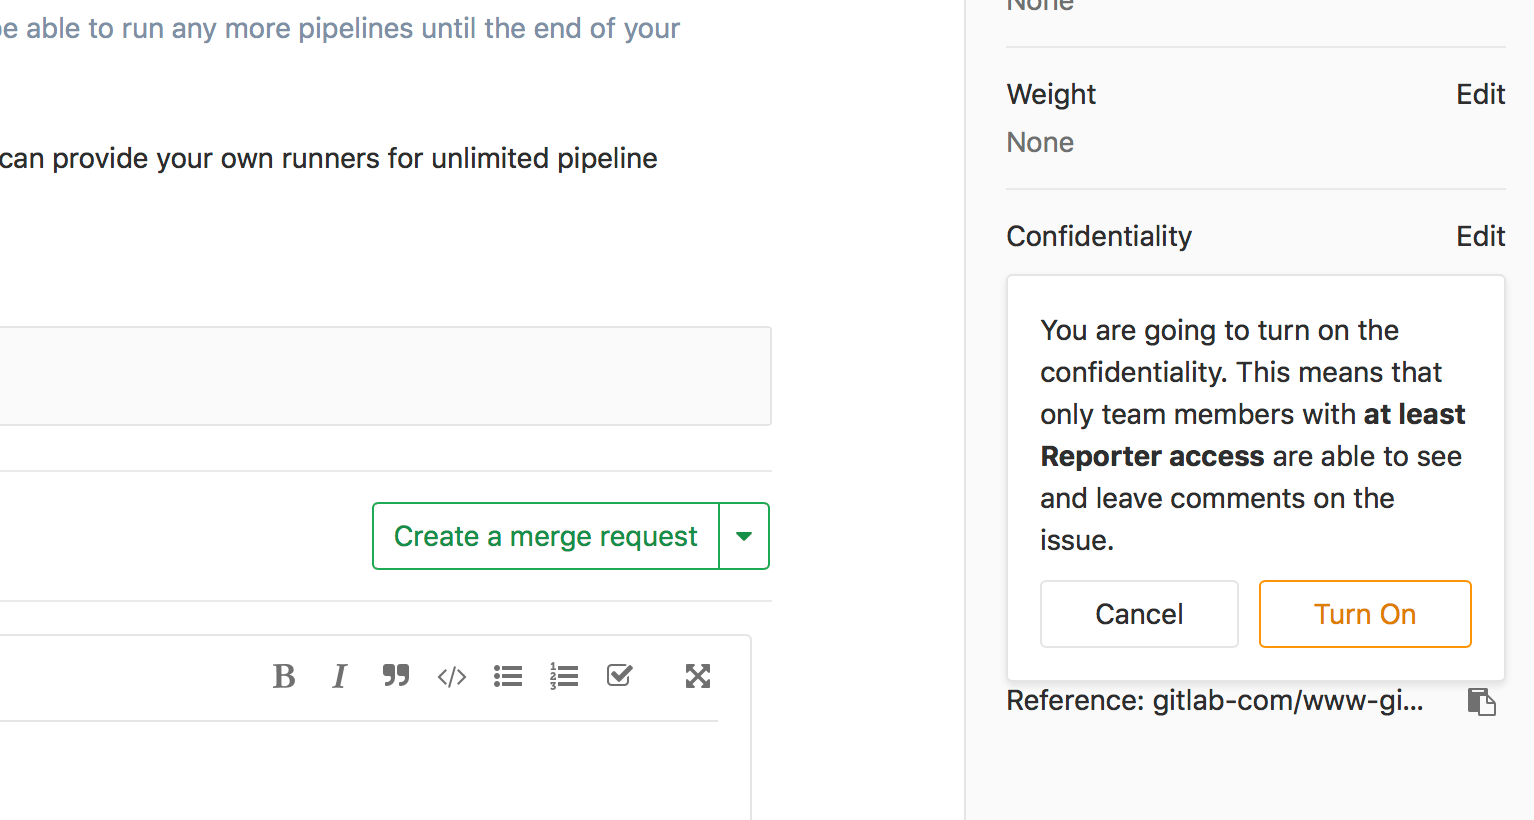Apply bold formatting in the comment toolbar

coord(284,676)
